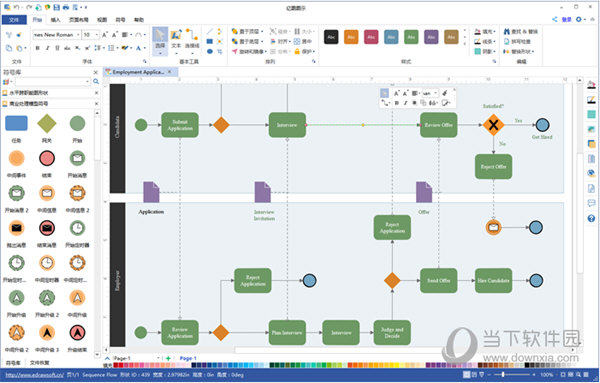Image resolution: width=600 pixels, height=383 pixels.
Task: Click the Page-1 tab at bottom
Action: tap(188, 359)
